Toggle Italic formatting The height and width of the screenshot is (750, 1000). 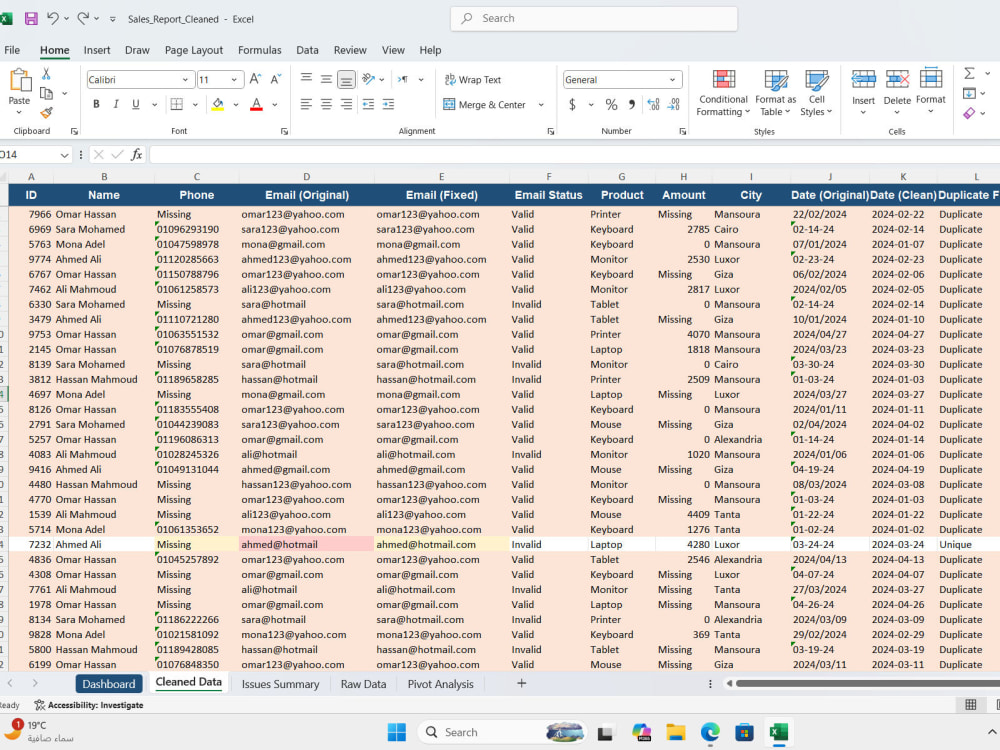click(116, 104)
